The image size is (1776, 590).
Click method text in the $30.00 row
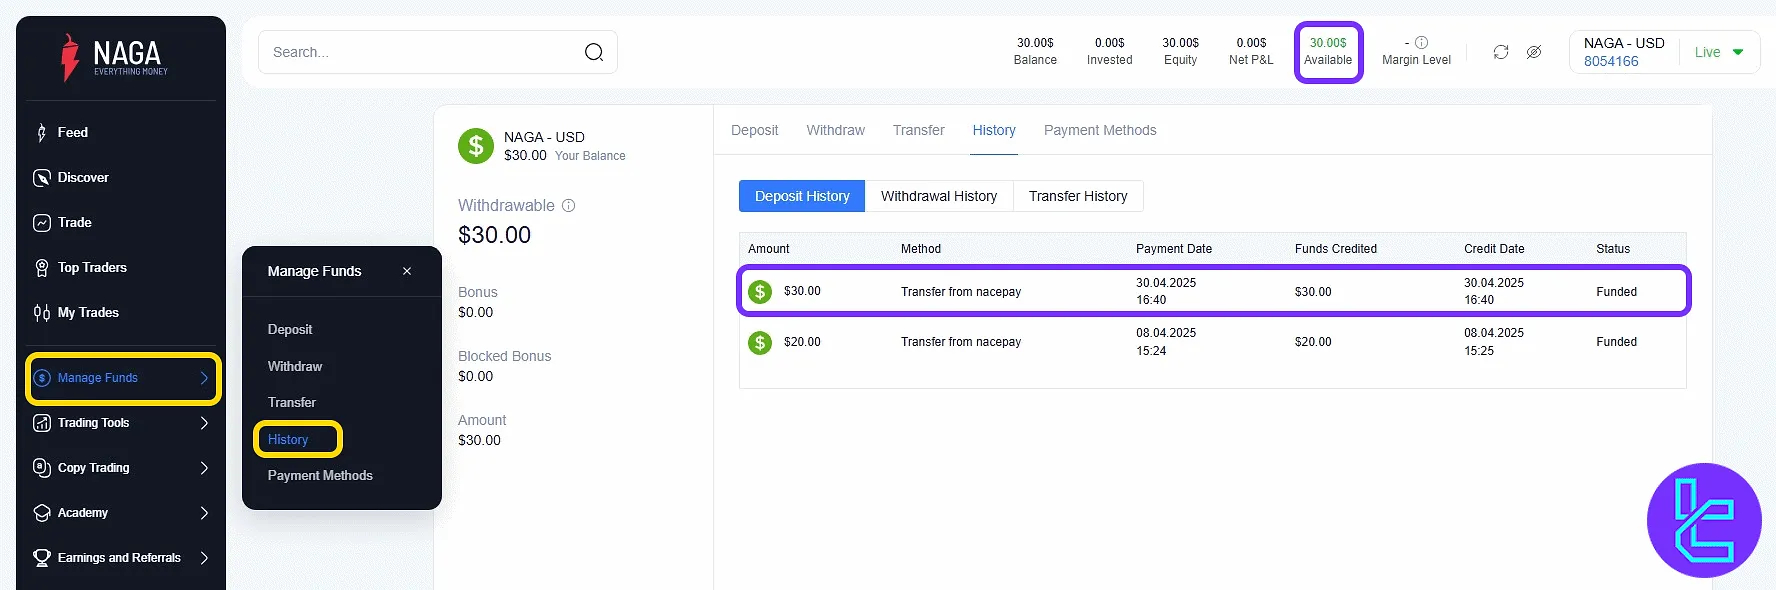pos(961,292)
